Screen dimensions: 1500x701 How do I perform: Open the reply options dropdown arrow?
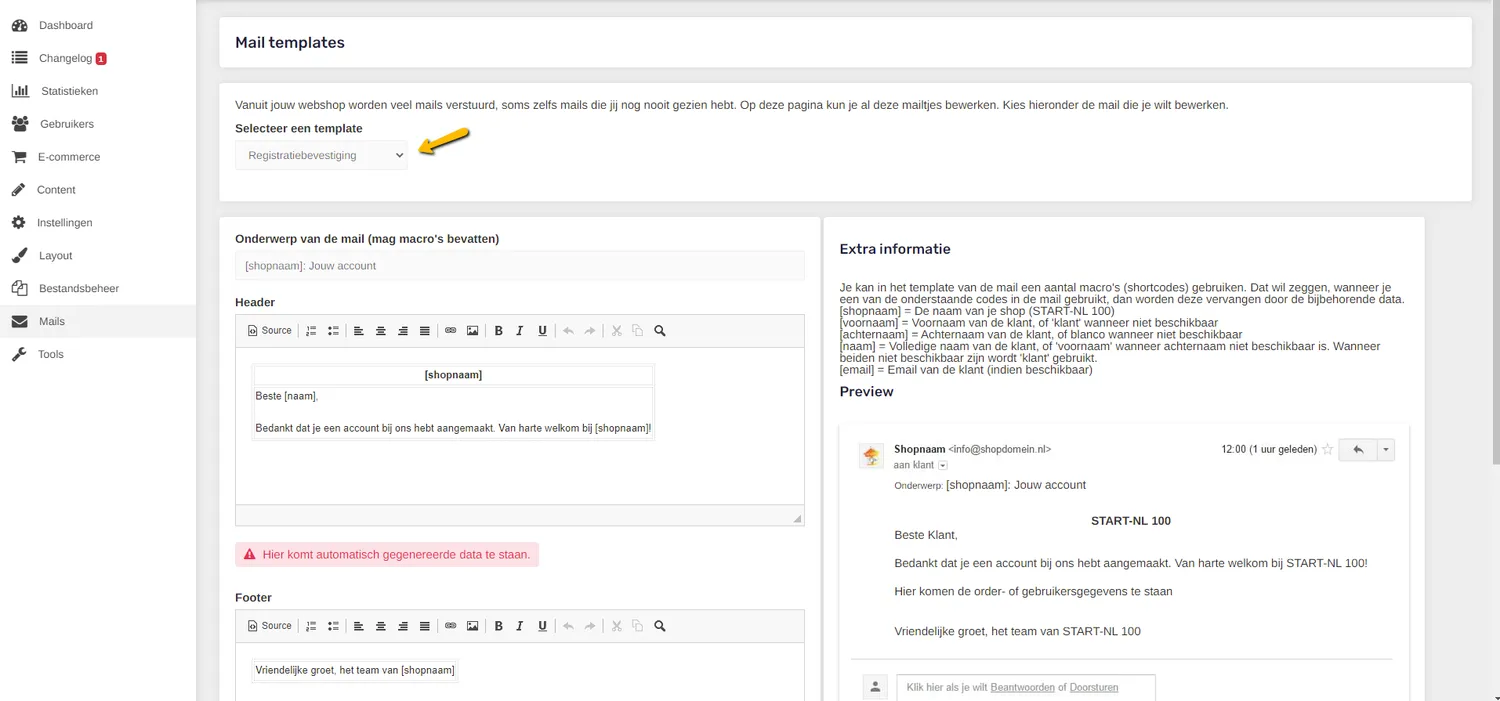1386,450
